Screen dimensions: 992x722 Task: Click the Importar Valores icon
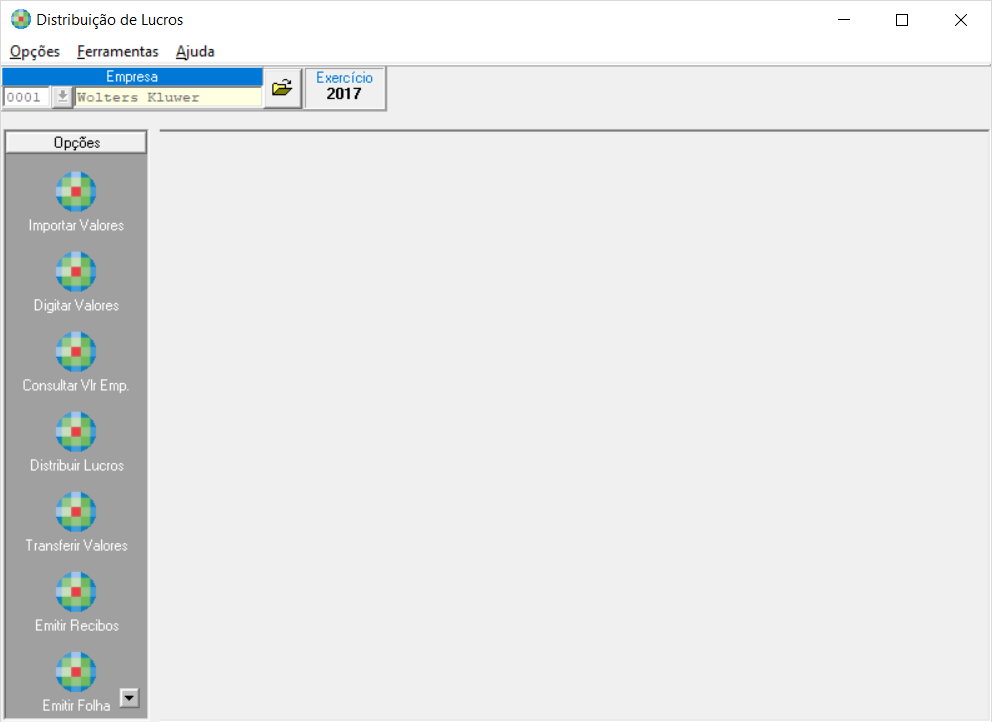76,191
